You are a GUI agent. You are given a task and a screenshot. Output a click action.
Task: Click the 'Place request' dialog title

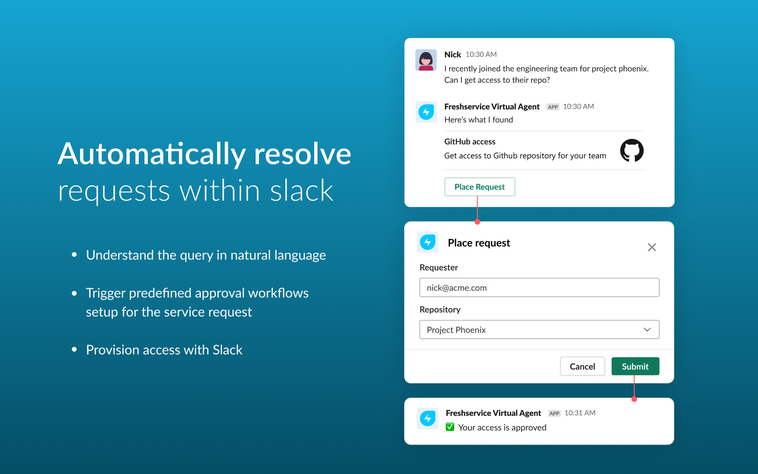point(479,243)
